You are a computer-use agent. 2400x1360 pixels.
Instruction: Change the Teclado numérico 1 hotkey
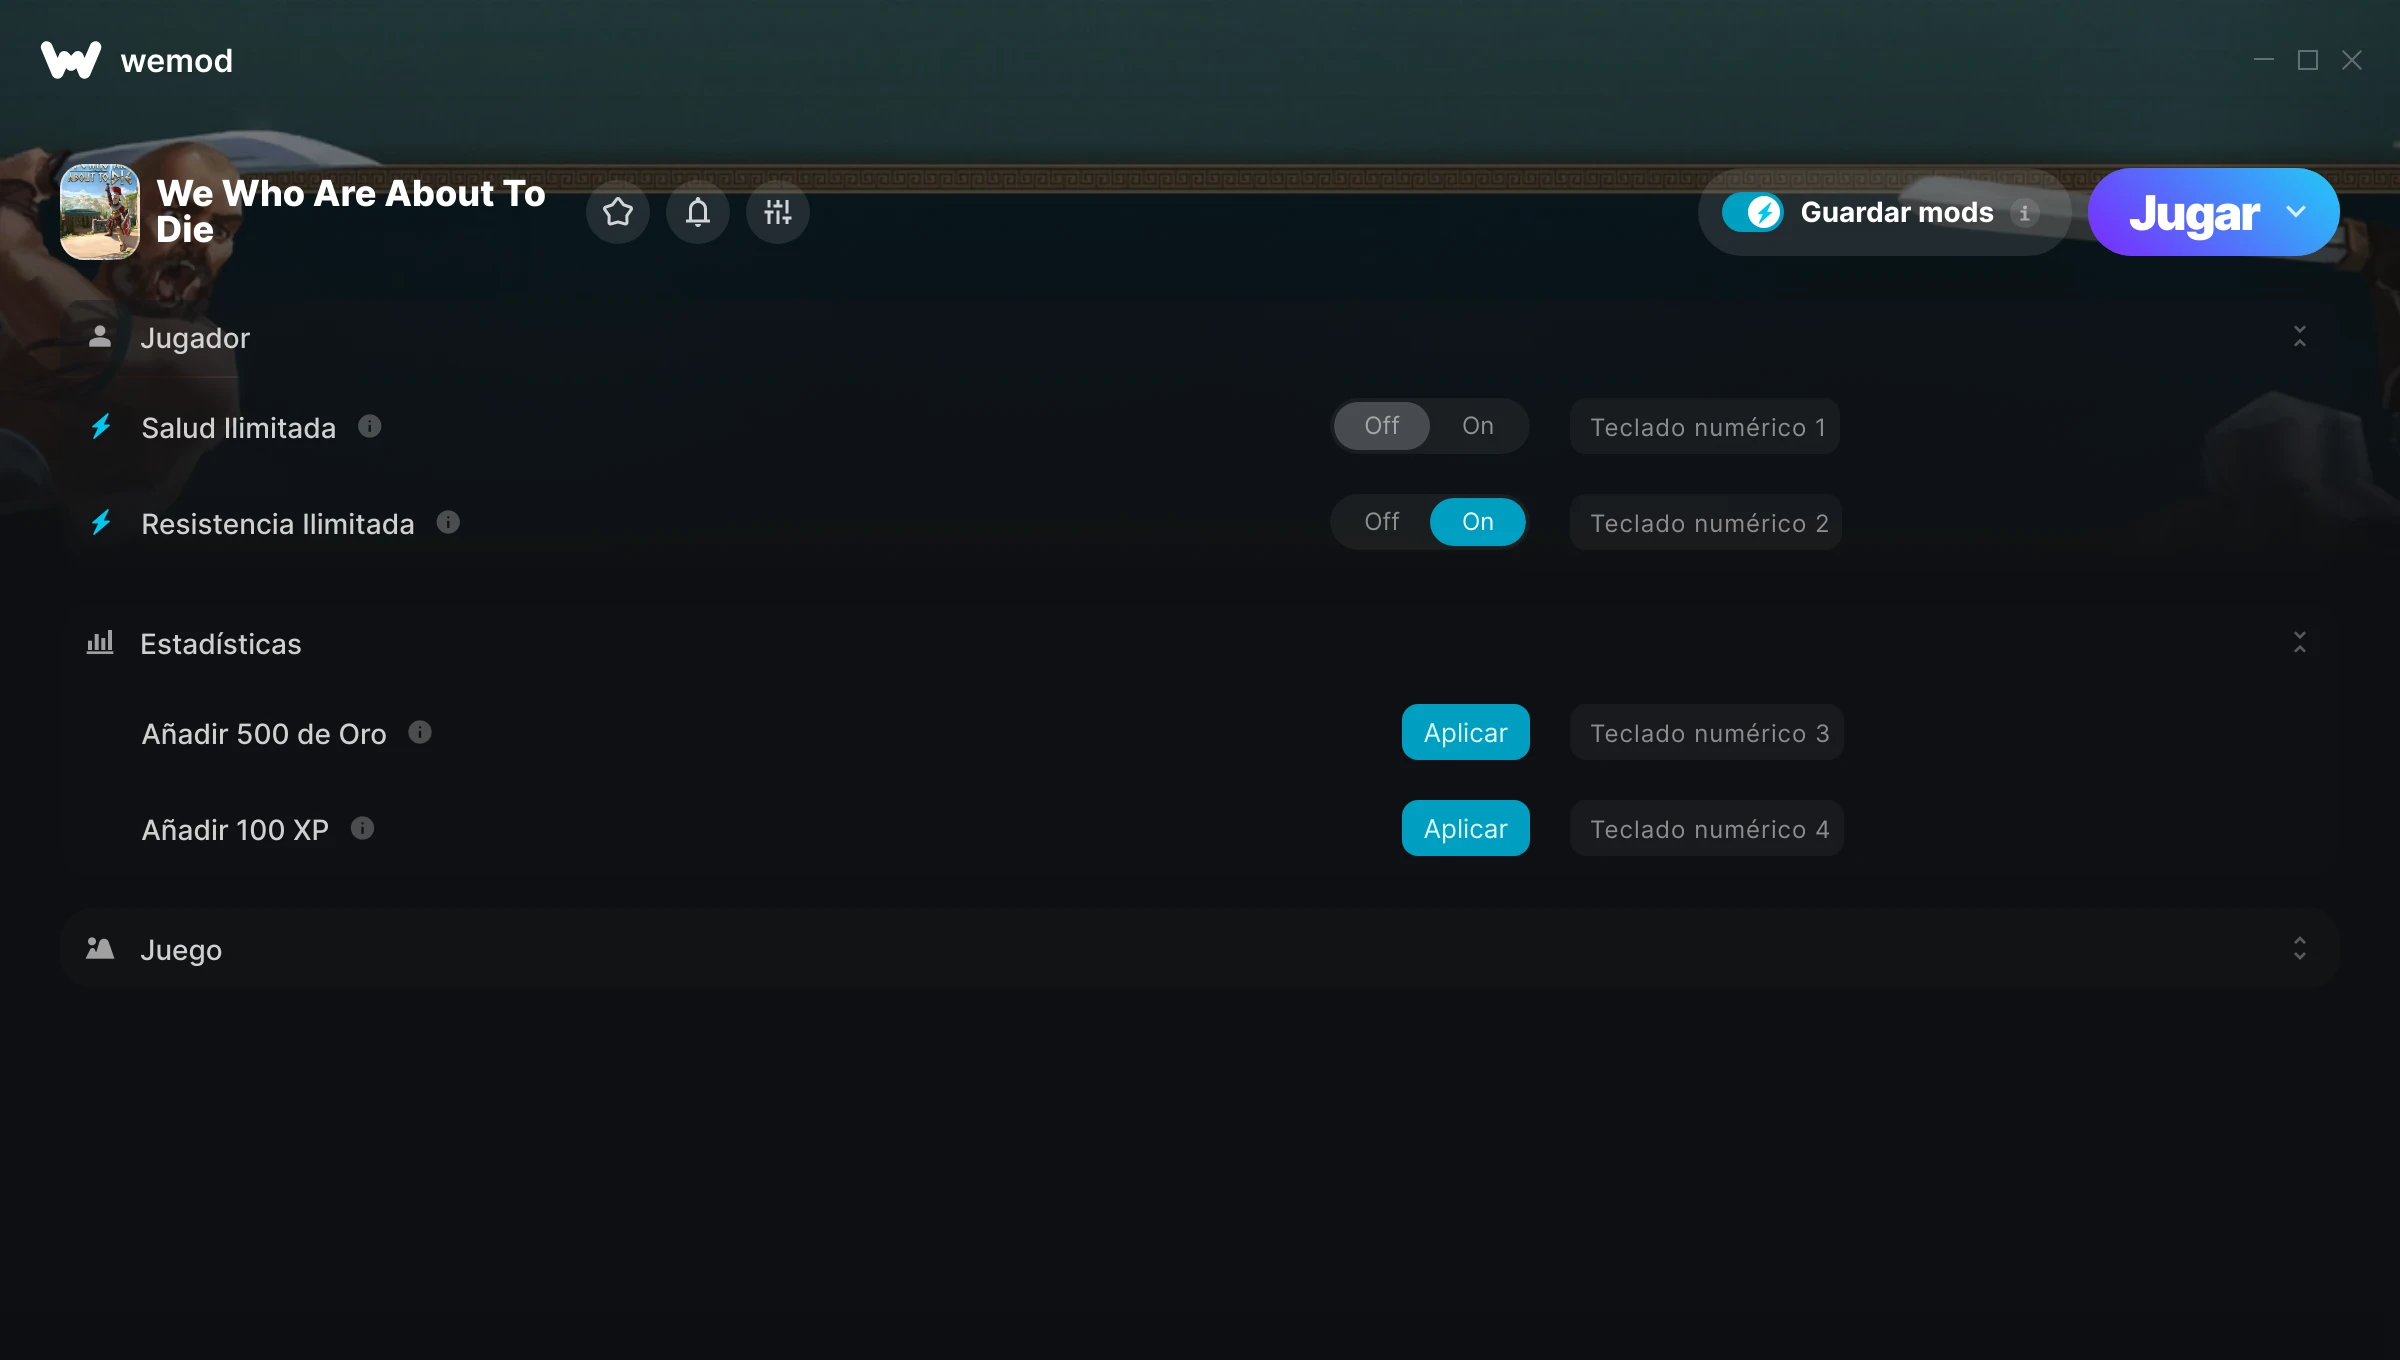[1705, 427]
